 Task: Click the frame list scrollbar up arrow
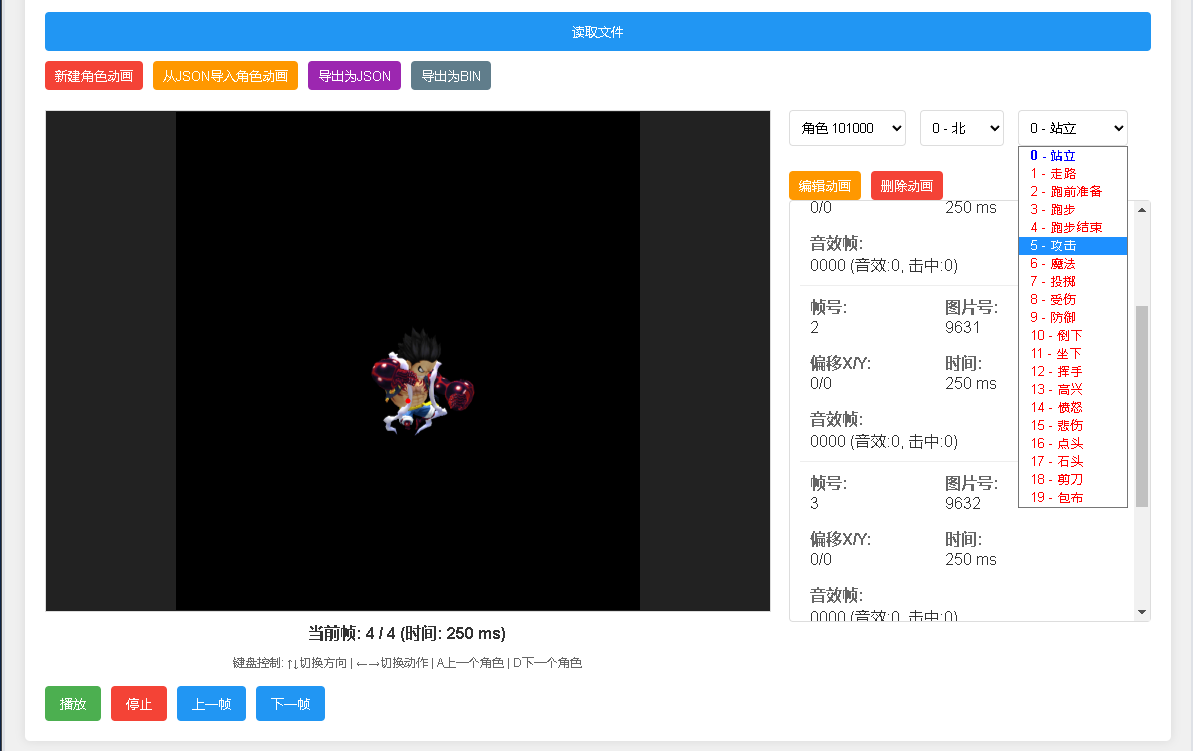pyautogui.click(x=1141, y=209)
